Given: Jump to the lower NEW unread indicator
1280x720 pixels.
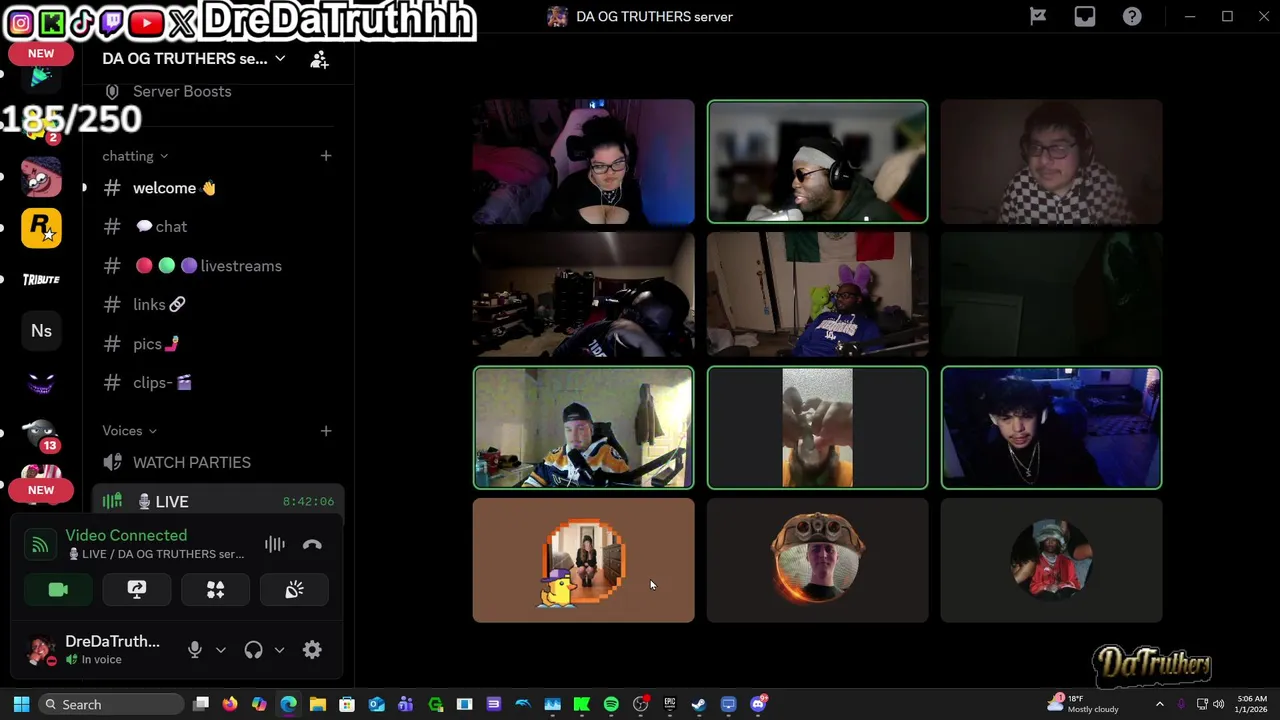Looking at the screenshot, I should (x=41, y=490).
